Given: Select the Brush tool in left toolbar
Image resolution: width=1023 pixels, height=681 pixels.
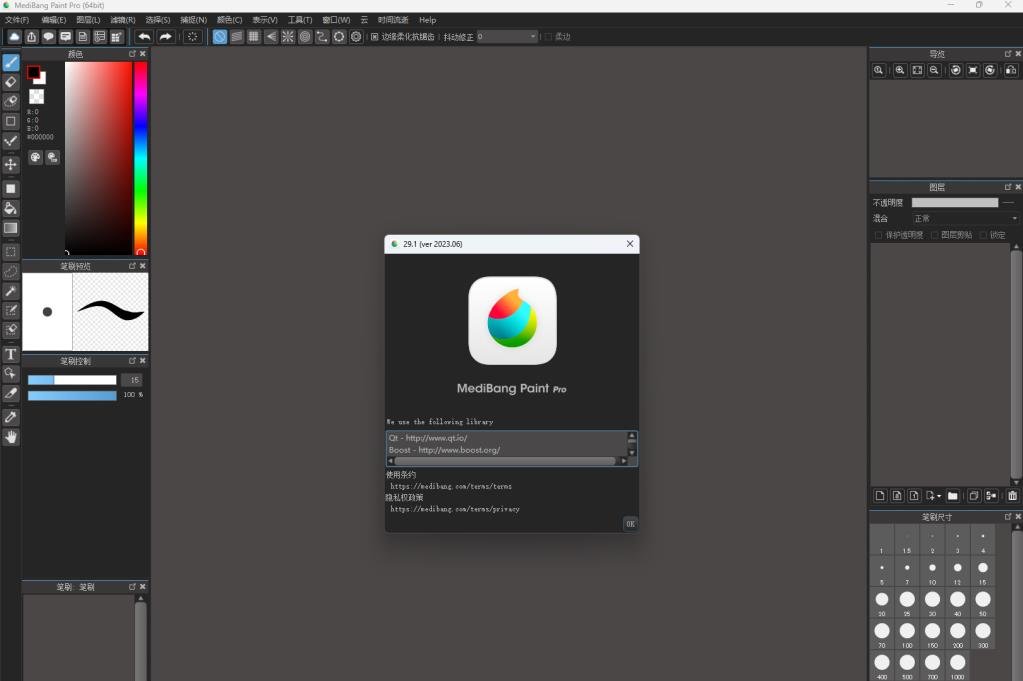Looking at the screenshot, I should click(11, 63).
